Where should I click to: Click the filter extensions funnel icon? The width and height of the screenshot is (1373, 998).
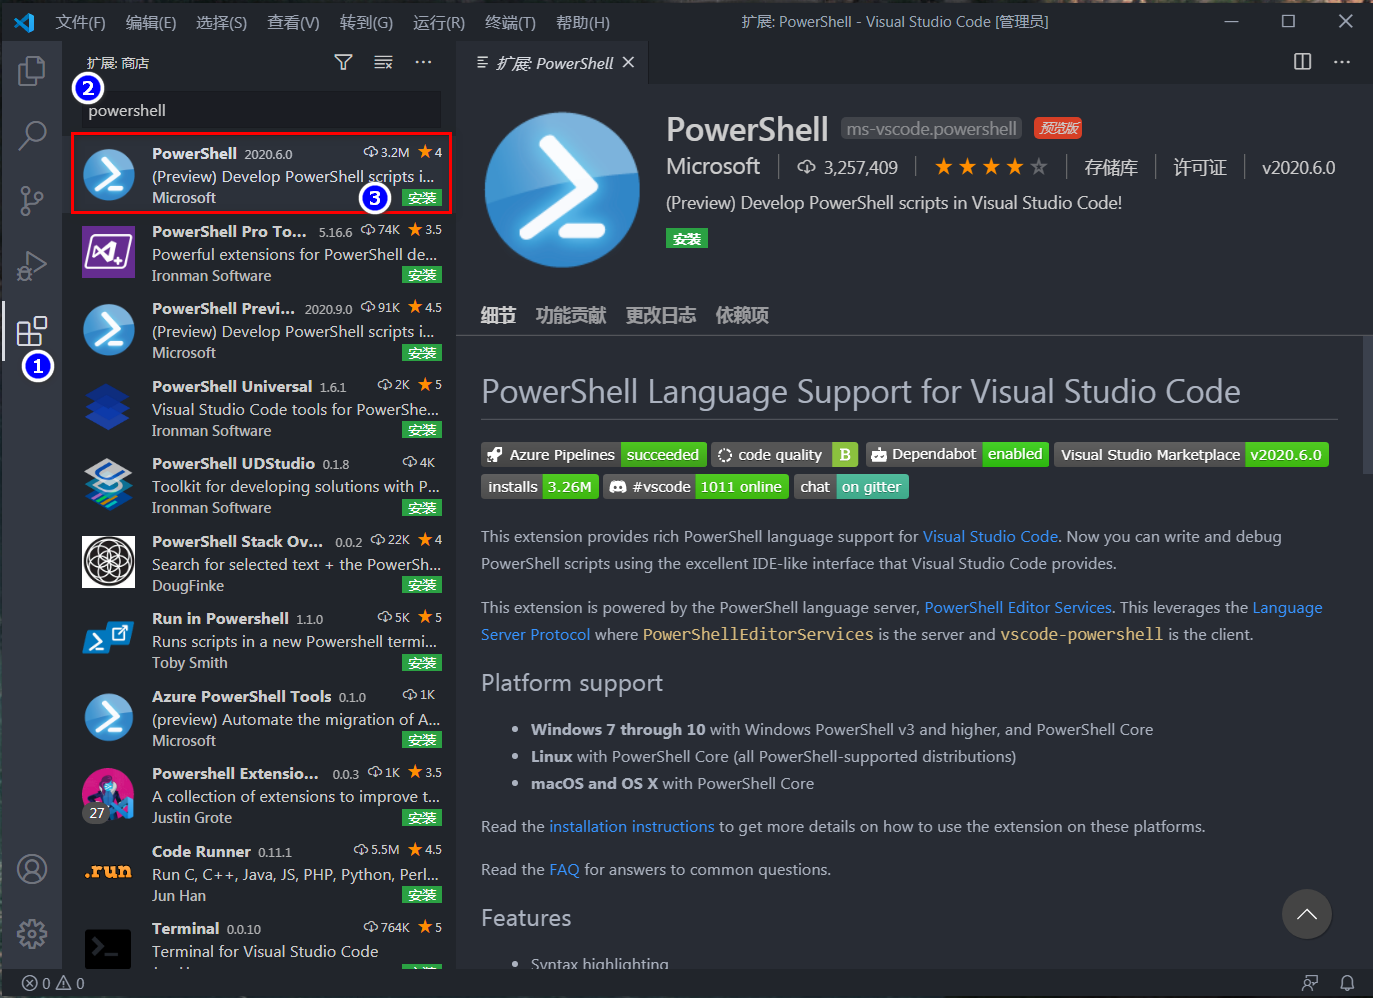[x=343, y=62]
